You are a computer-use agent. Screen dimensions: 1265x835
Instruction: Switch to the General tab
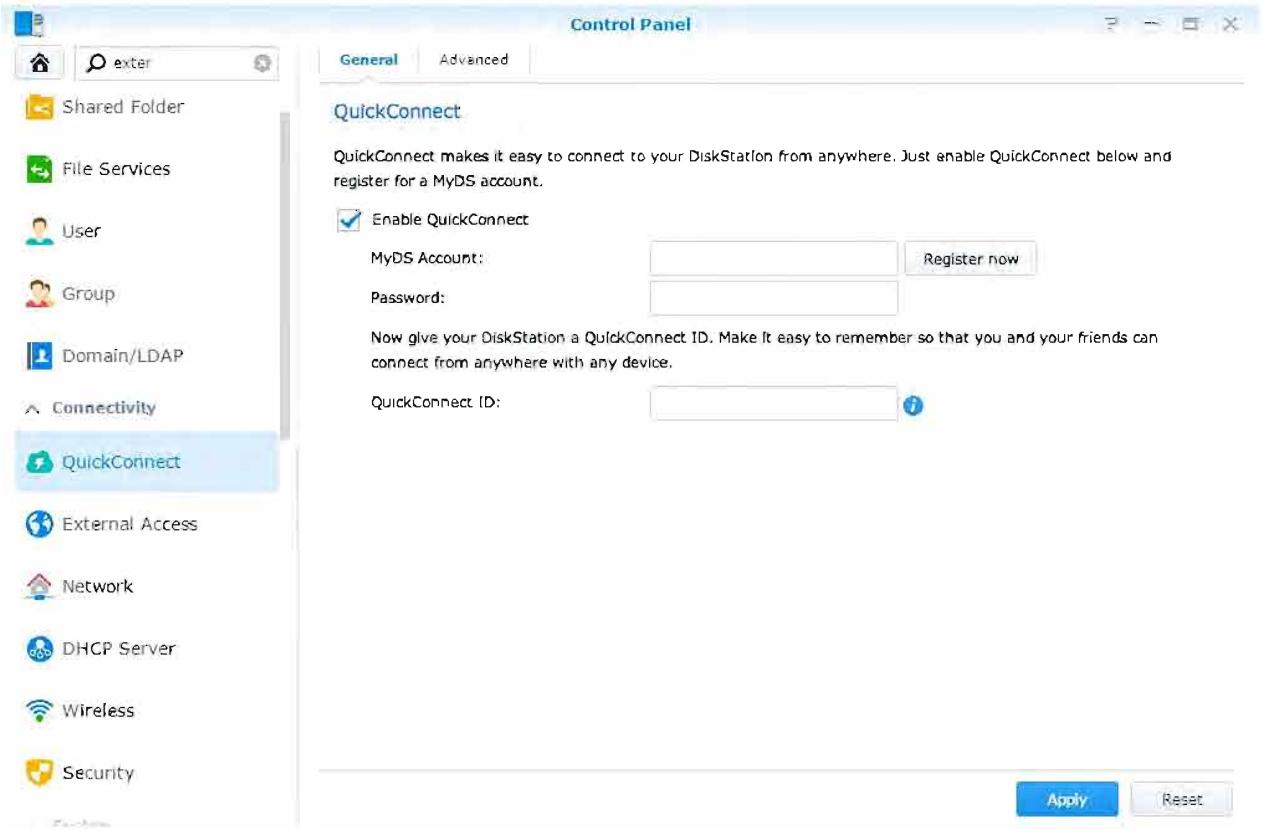(368, 60)
